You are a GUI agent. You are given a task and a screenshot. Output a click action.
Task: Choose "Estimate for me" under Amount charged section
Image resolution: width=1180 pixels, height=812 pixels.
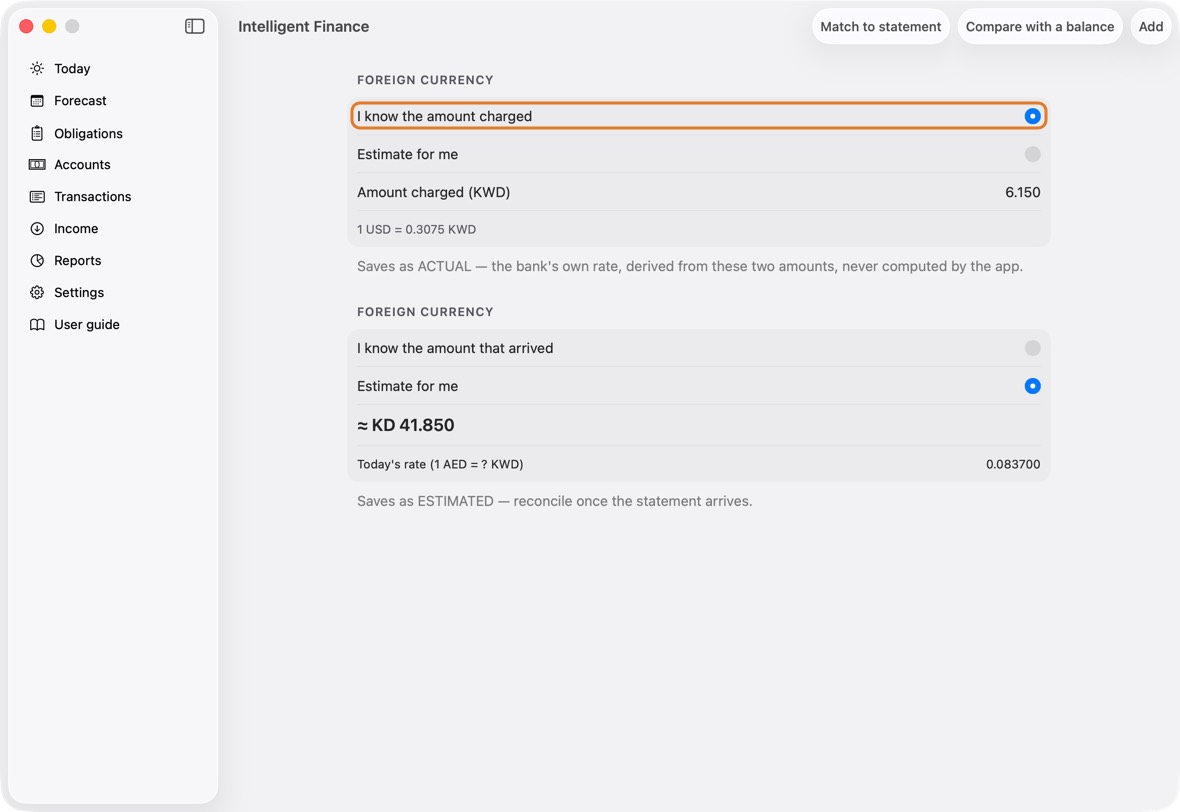(x=1032, y=154)
